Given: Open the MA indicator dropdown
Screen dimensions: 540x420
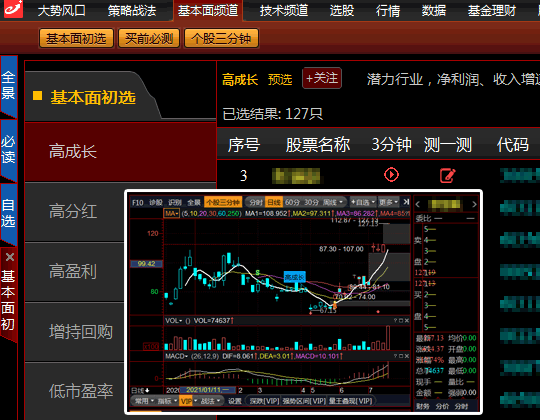Looking at the screenshot, I should point(172,213).
